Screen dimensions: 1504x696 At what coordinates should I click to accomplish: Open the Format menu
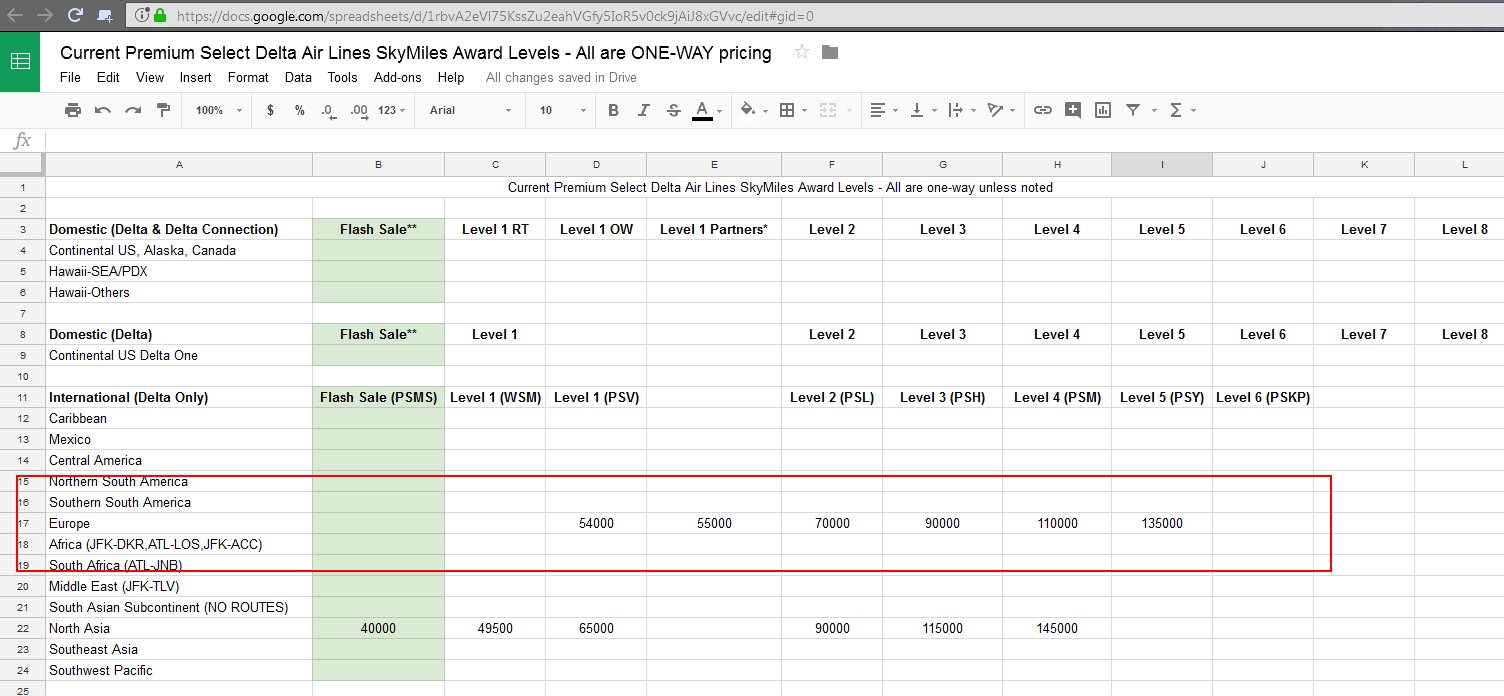248,77
